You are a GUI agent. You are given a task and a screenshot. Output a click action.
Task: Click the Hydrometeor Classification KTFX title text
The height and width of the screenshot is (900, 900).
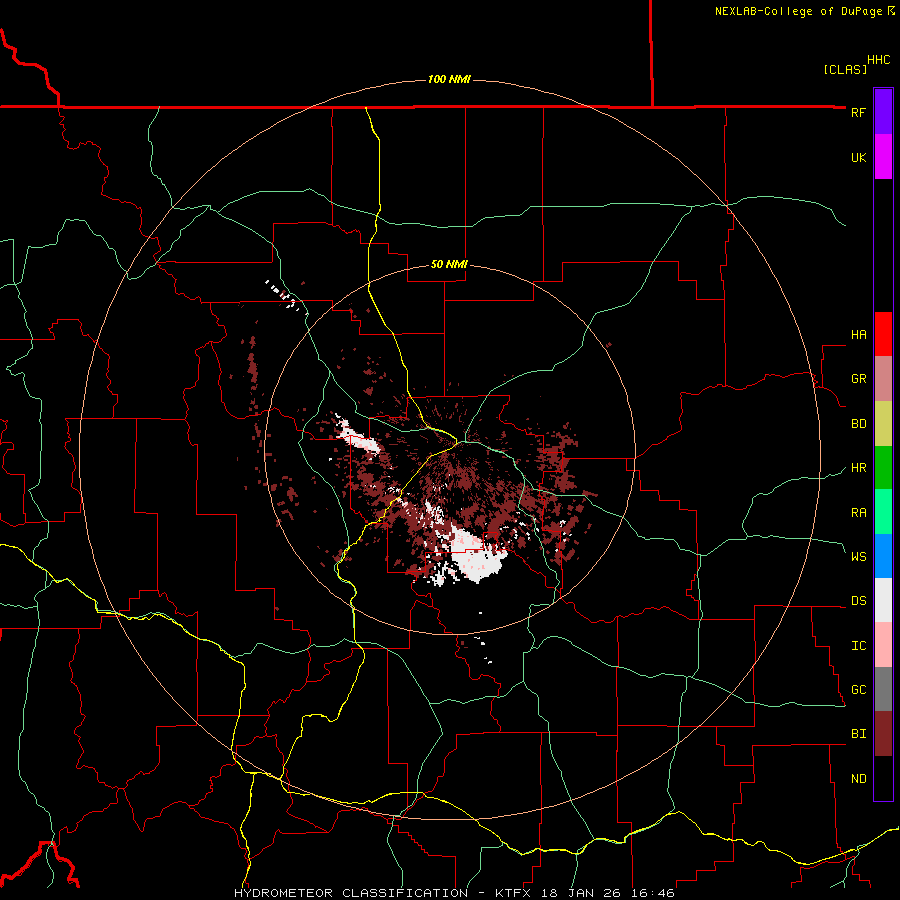[x=454, y=893]
